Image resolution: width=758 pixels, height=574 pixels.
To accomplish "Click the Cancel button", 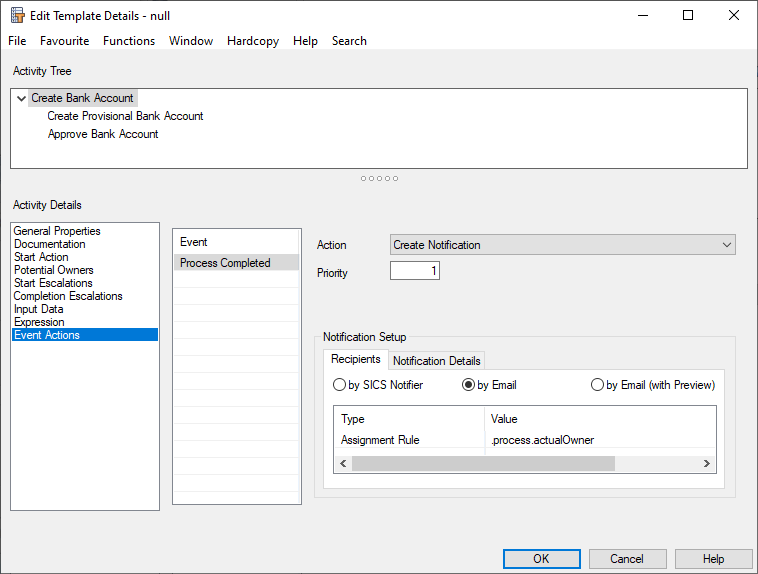I will click(x=627, y=559).
